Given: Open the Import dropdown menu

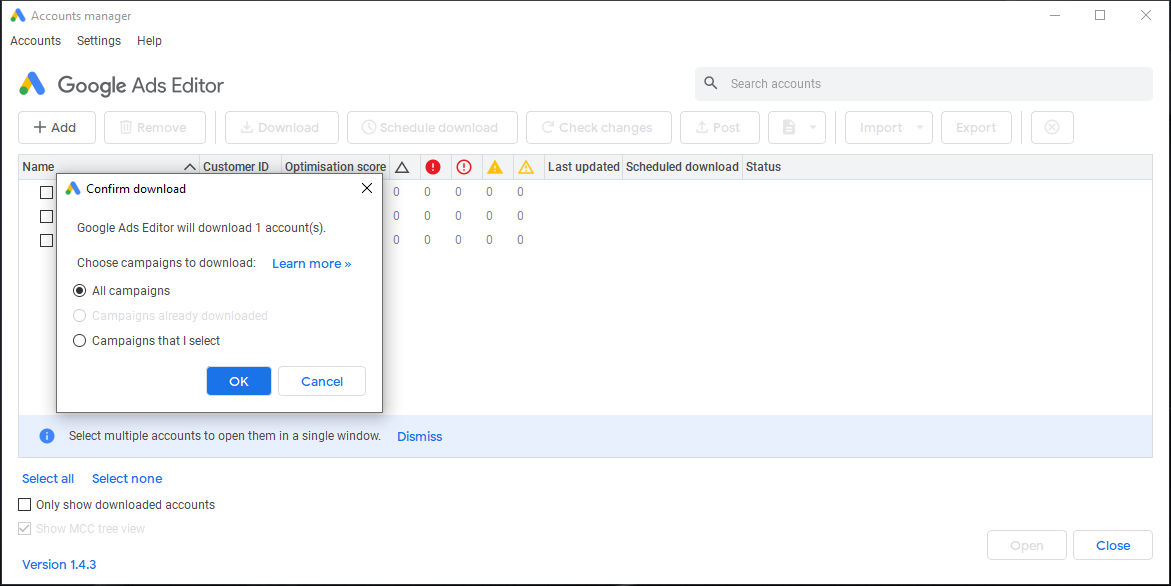Looking at the screenshot, I should pyautogui.click(x=919, y=127).
